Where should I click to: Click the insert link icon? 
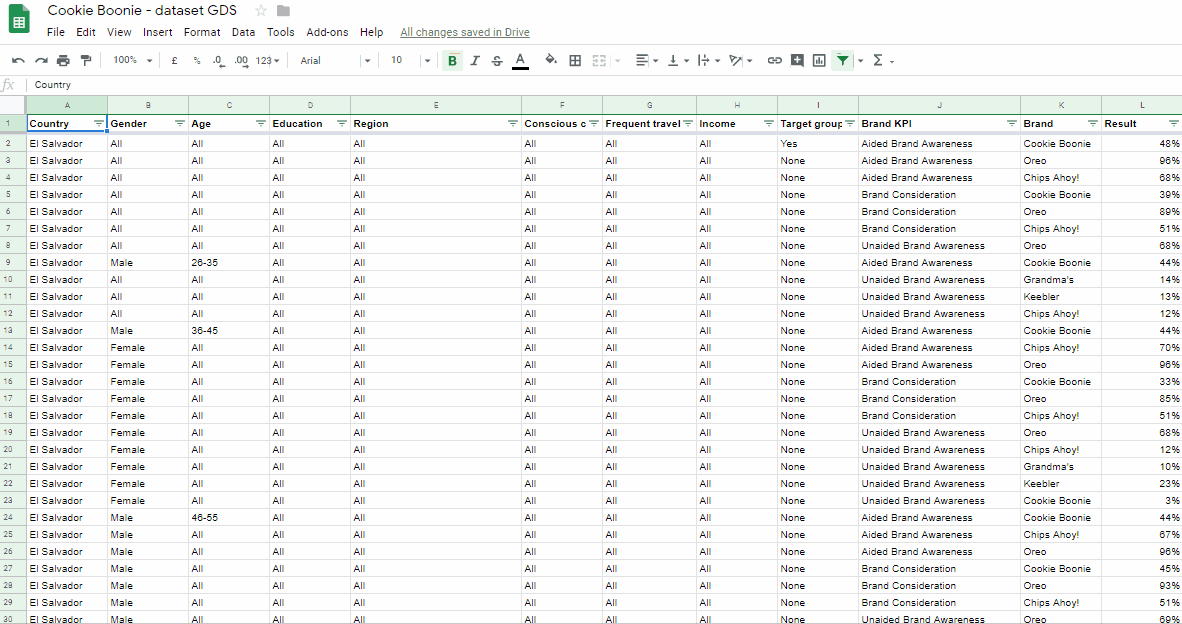(774, 60)
